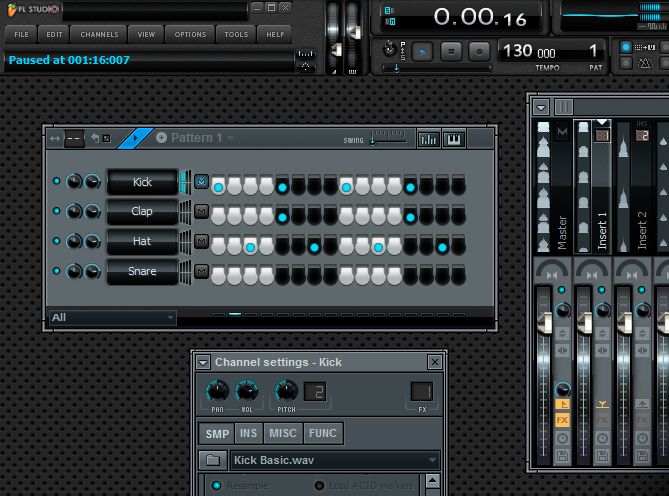Click the PITCH knob in Channel settings
669x496 pixels.
[x=286, y=391]
